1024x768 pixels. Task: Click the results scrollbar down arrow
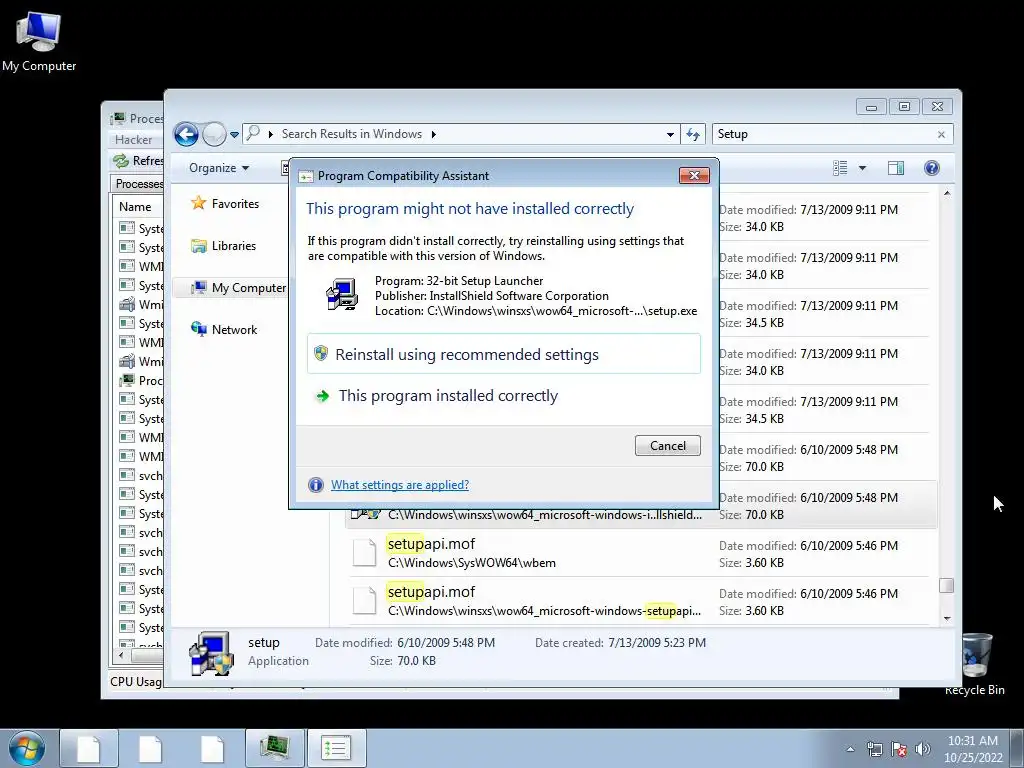coord(946,618)
